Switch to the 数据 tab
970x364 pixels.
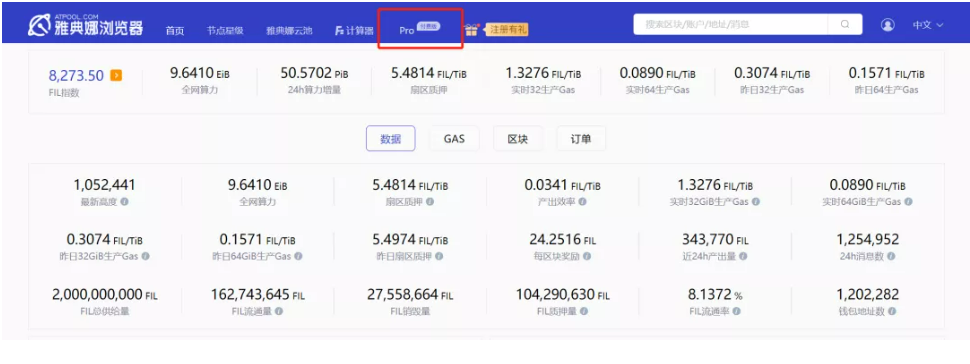[390, 139]
